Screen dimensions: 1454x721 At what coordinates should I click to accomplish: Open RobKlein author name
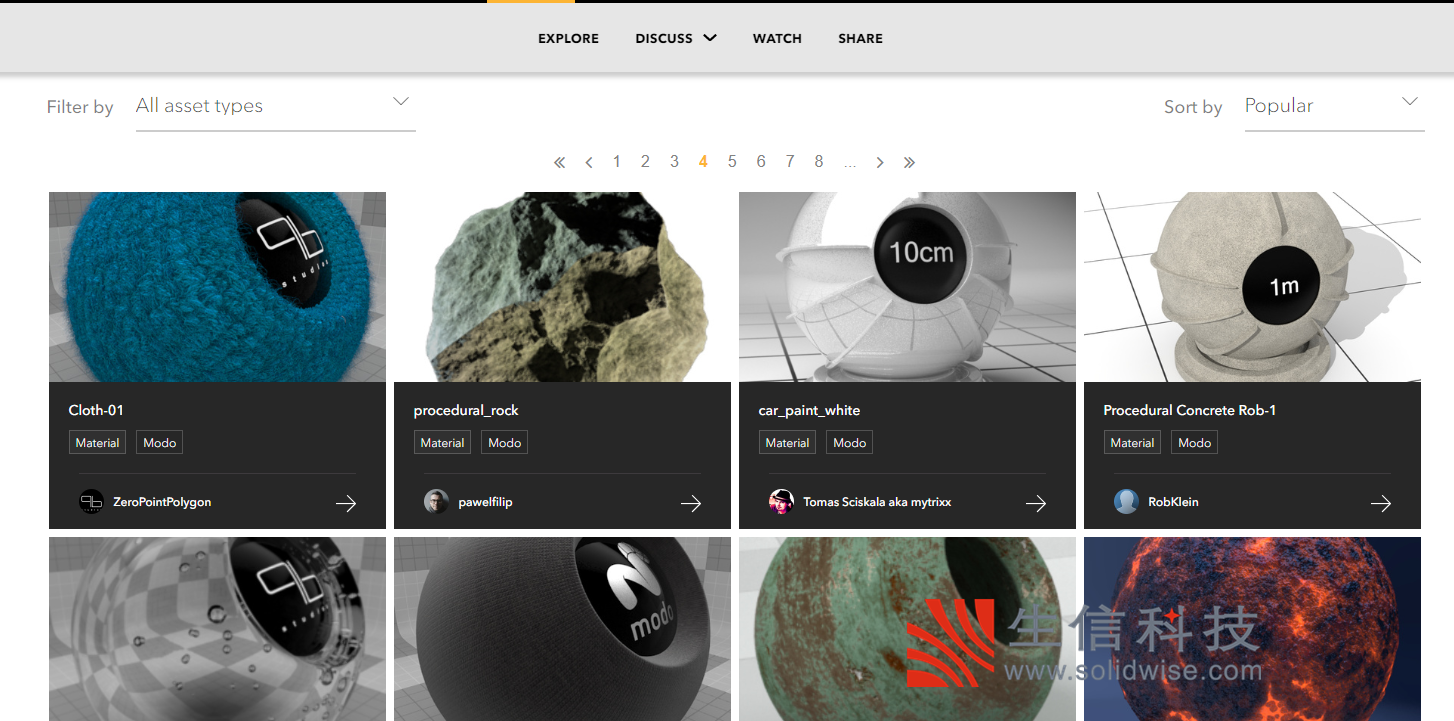point(1173,502)
